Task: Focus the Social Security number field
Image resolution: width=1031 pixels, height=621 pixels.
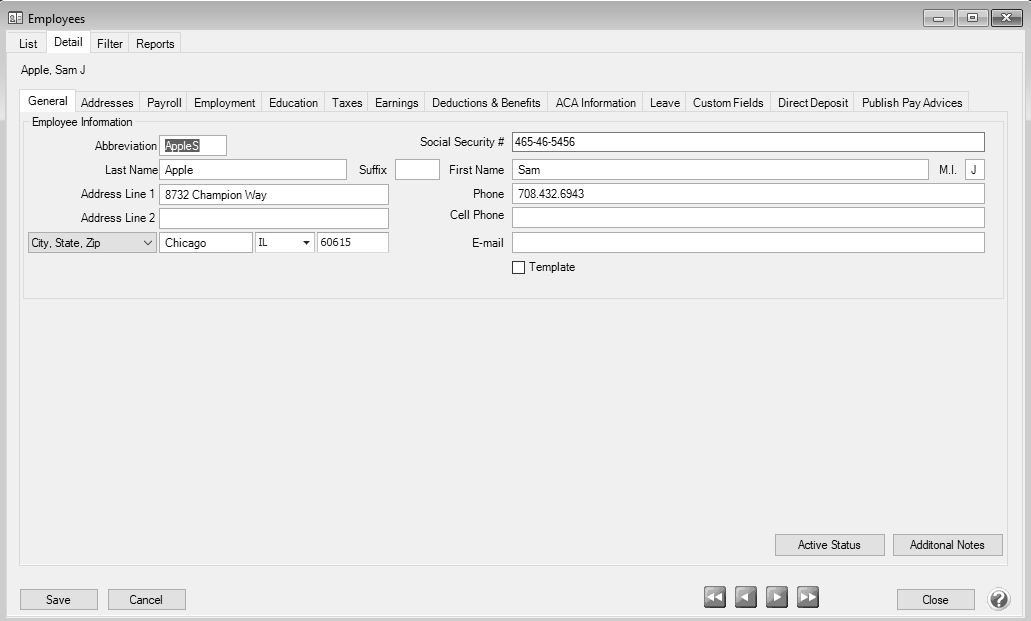Action: (748, 142)
